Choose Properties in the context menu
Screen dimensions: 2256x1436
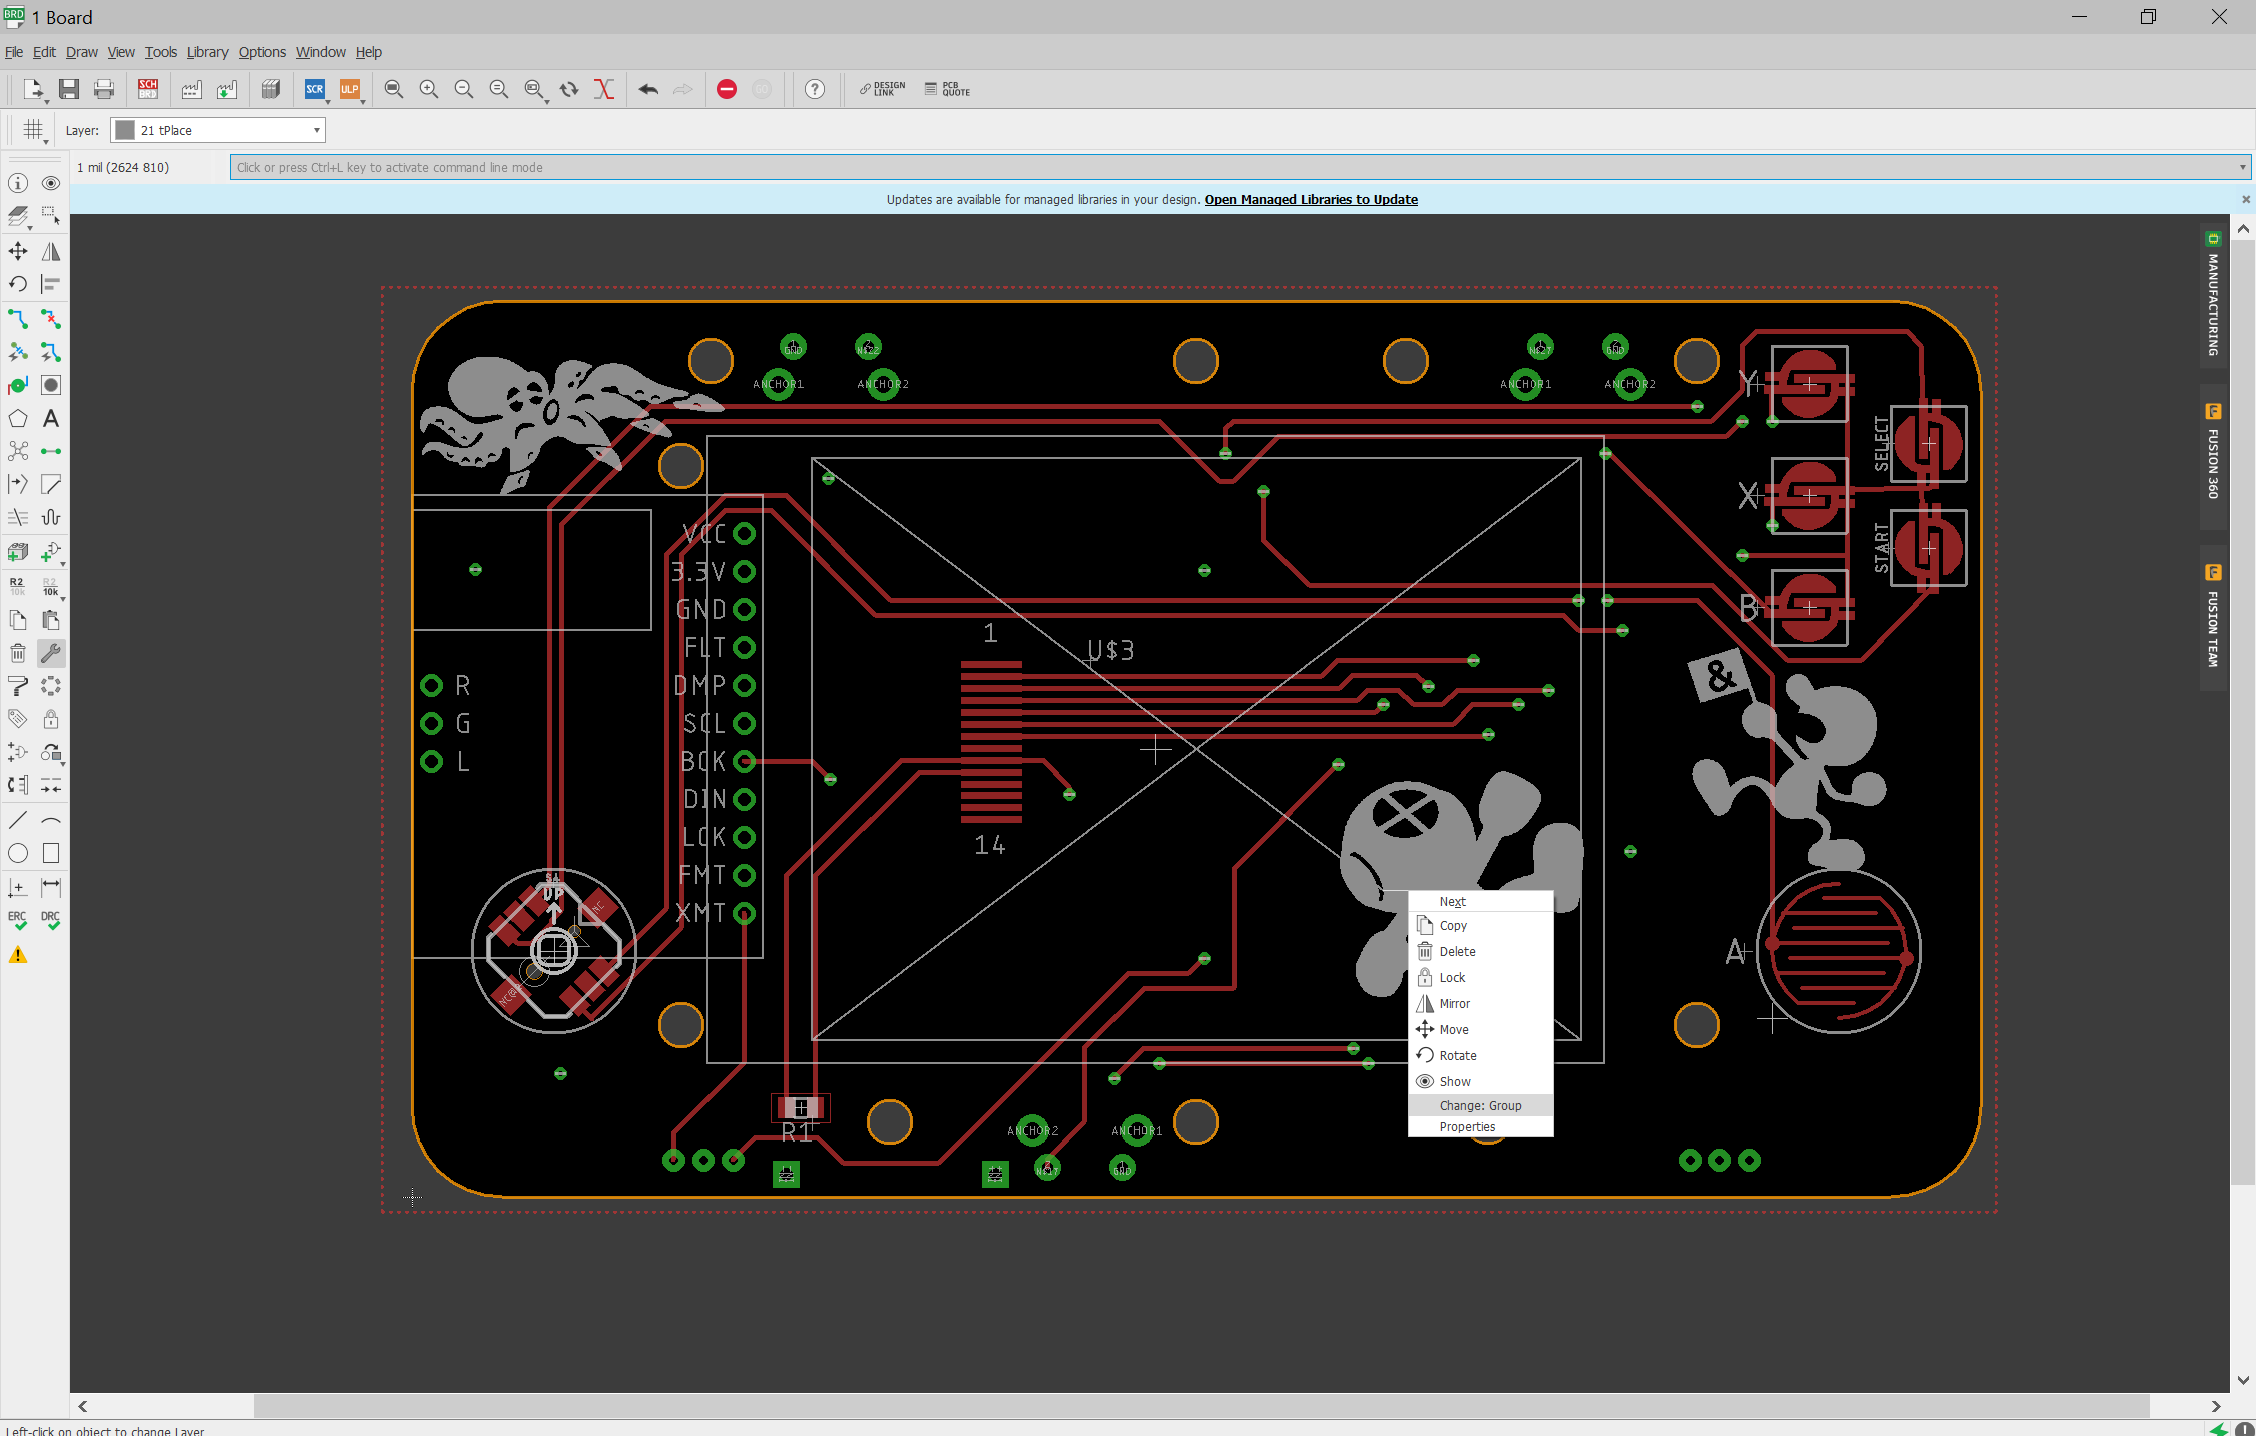tap(1481, 1127)
